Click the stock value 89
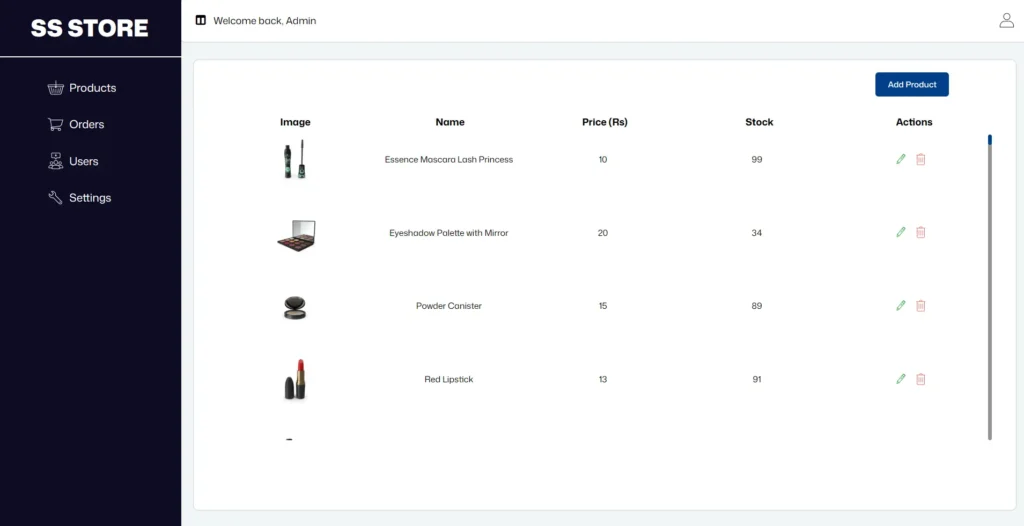This screenshot has width=1024, height=526. click(x=757, y=306)
